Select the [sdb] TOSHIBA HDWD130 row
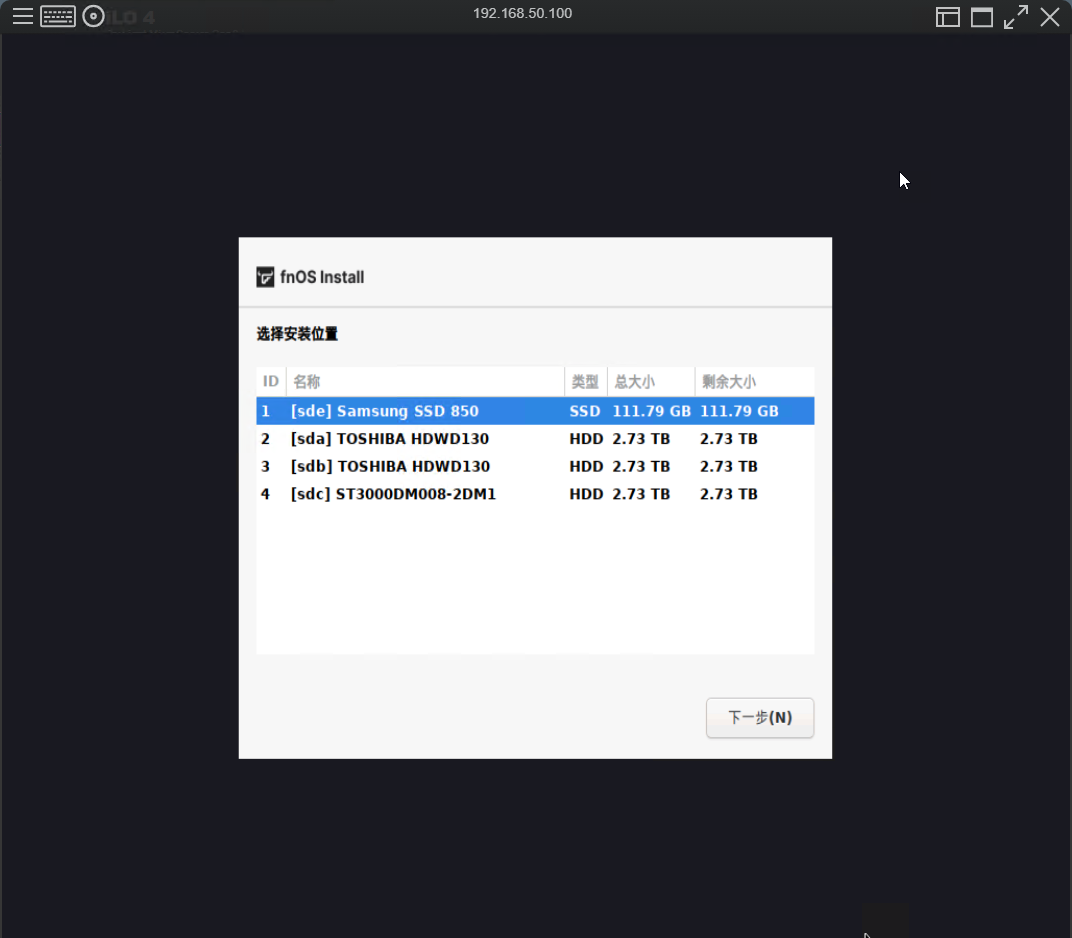Viewport: 1072px width, 938px height. coord(535,466)
